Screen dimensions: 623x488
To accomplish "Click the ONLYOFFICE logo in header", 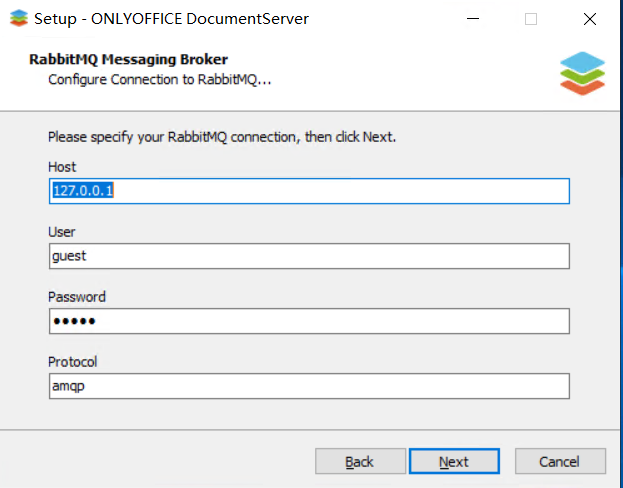I will tap(582, 74).
